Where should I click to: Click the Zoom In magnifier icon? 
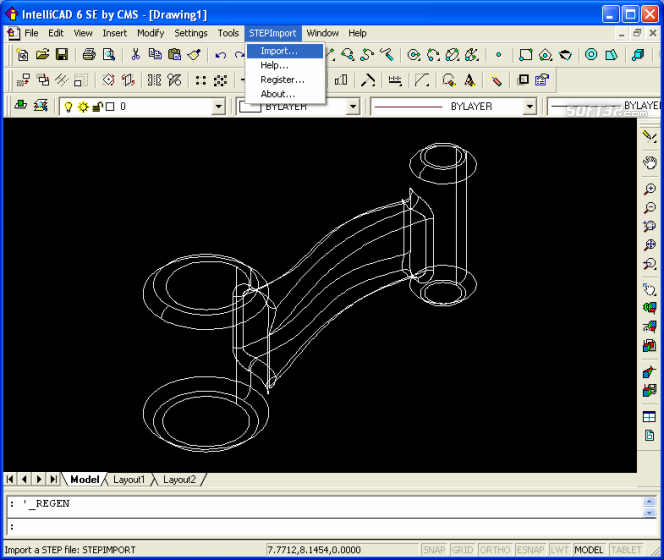point(649,189)
